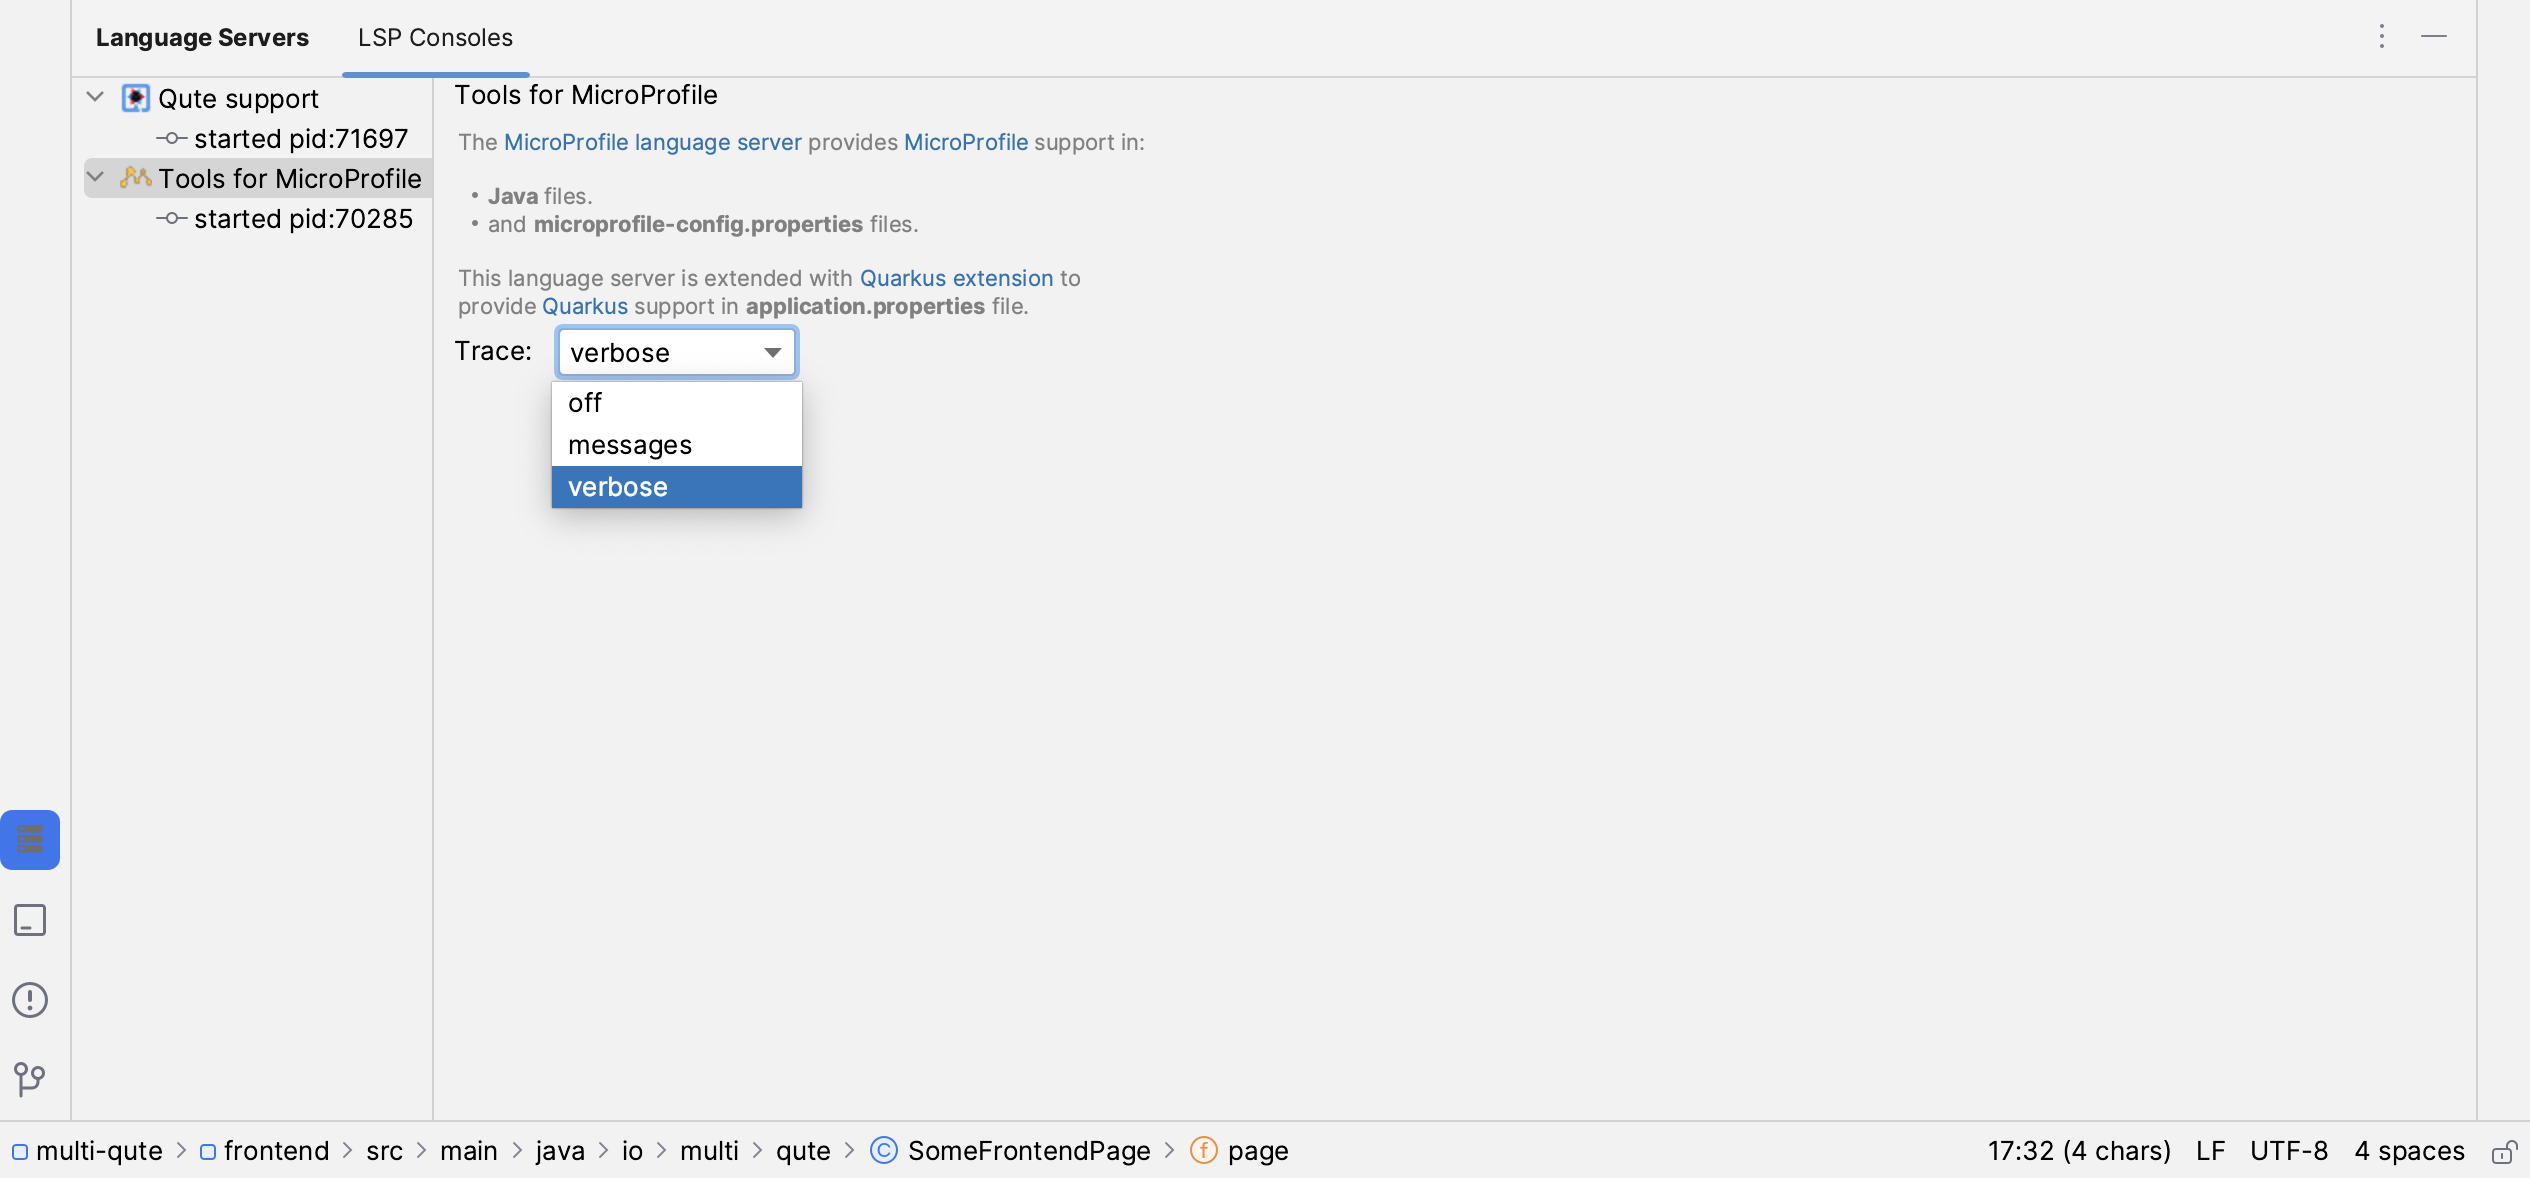This screenshot has width=2530, height=1178.
Task: Open the Terminal tool window icon
Action: 30,920
